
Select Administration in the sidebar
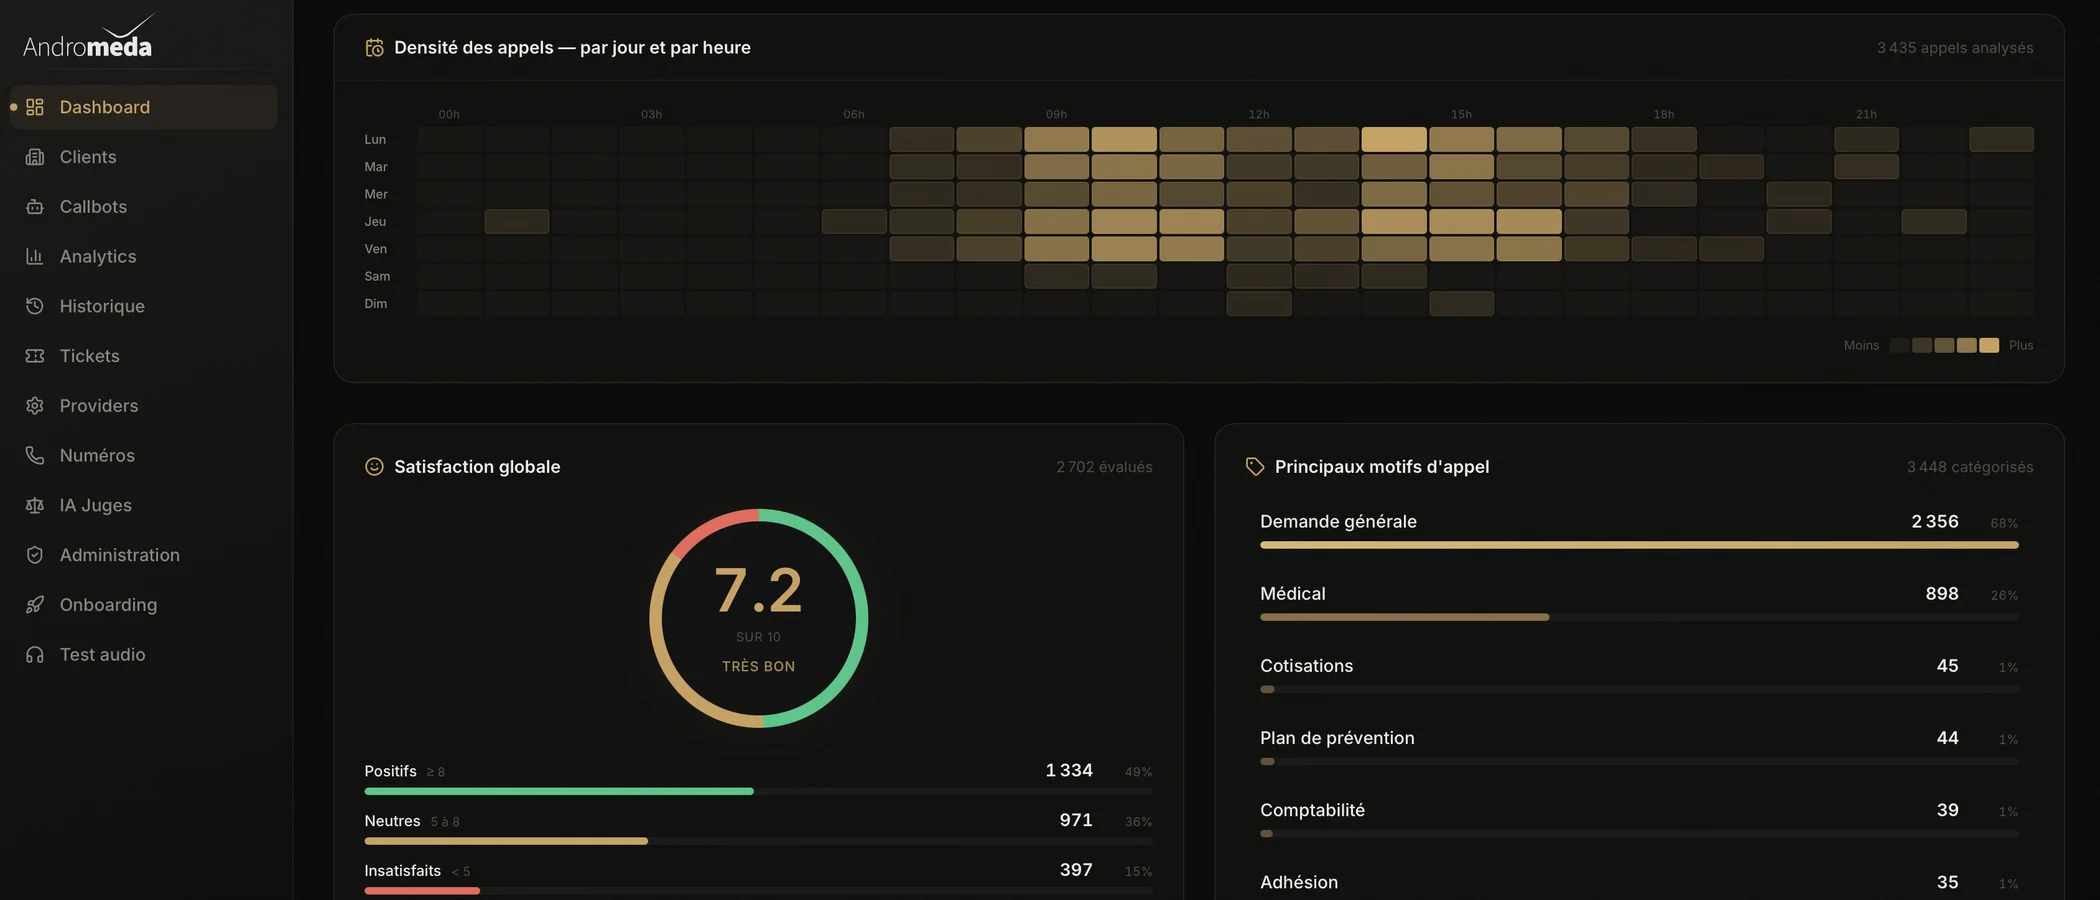pyautogui.click(x=144, y=555)
